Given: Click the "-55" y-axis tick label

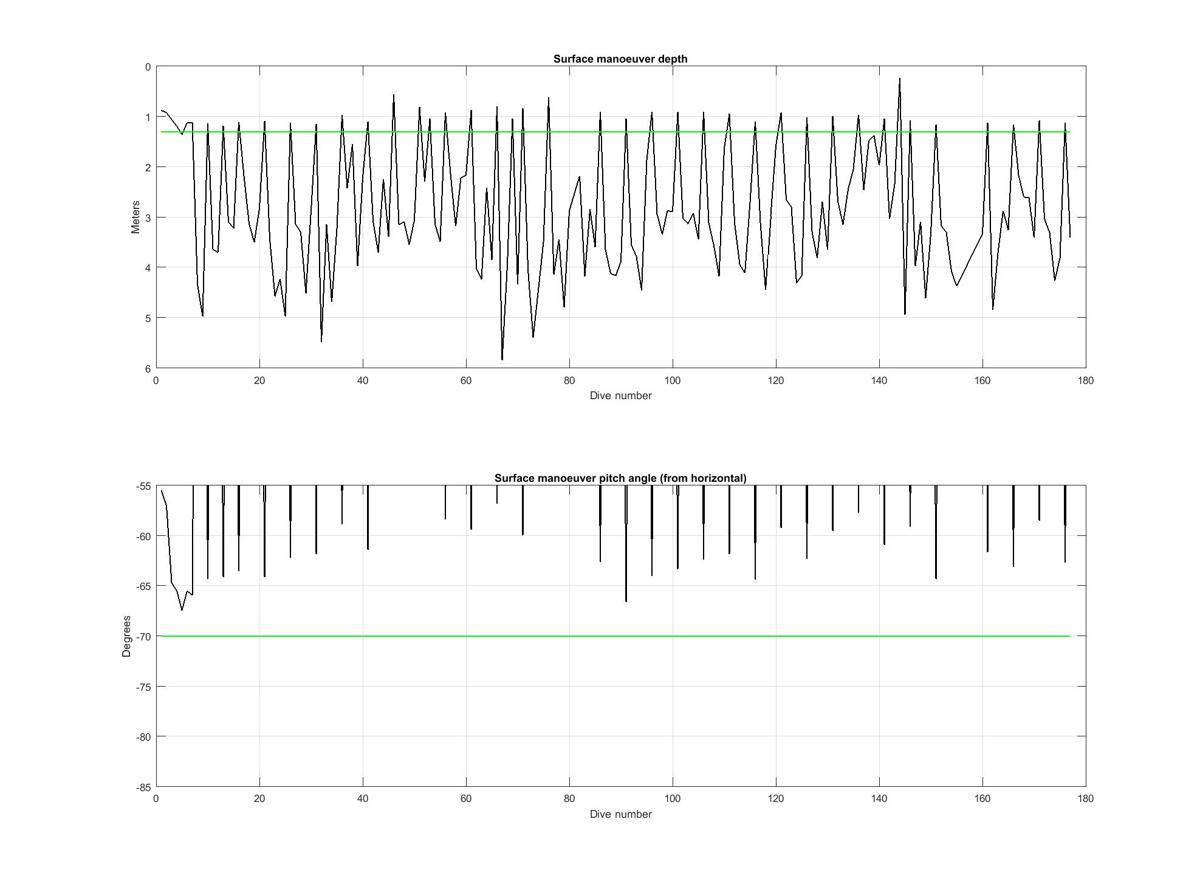Looking at the screenshot, I should [142, 486].
